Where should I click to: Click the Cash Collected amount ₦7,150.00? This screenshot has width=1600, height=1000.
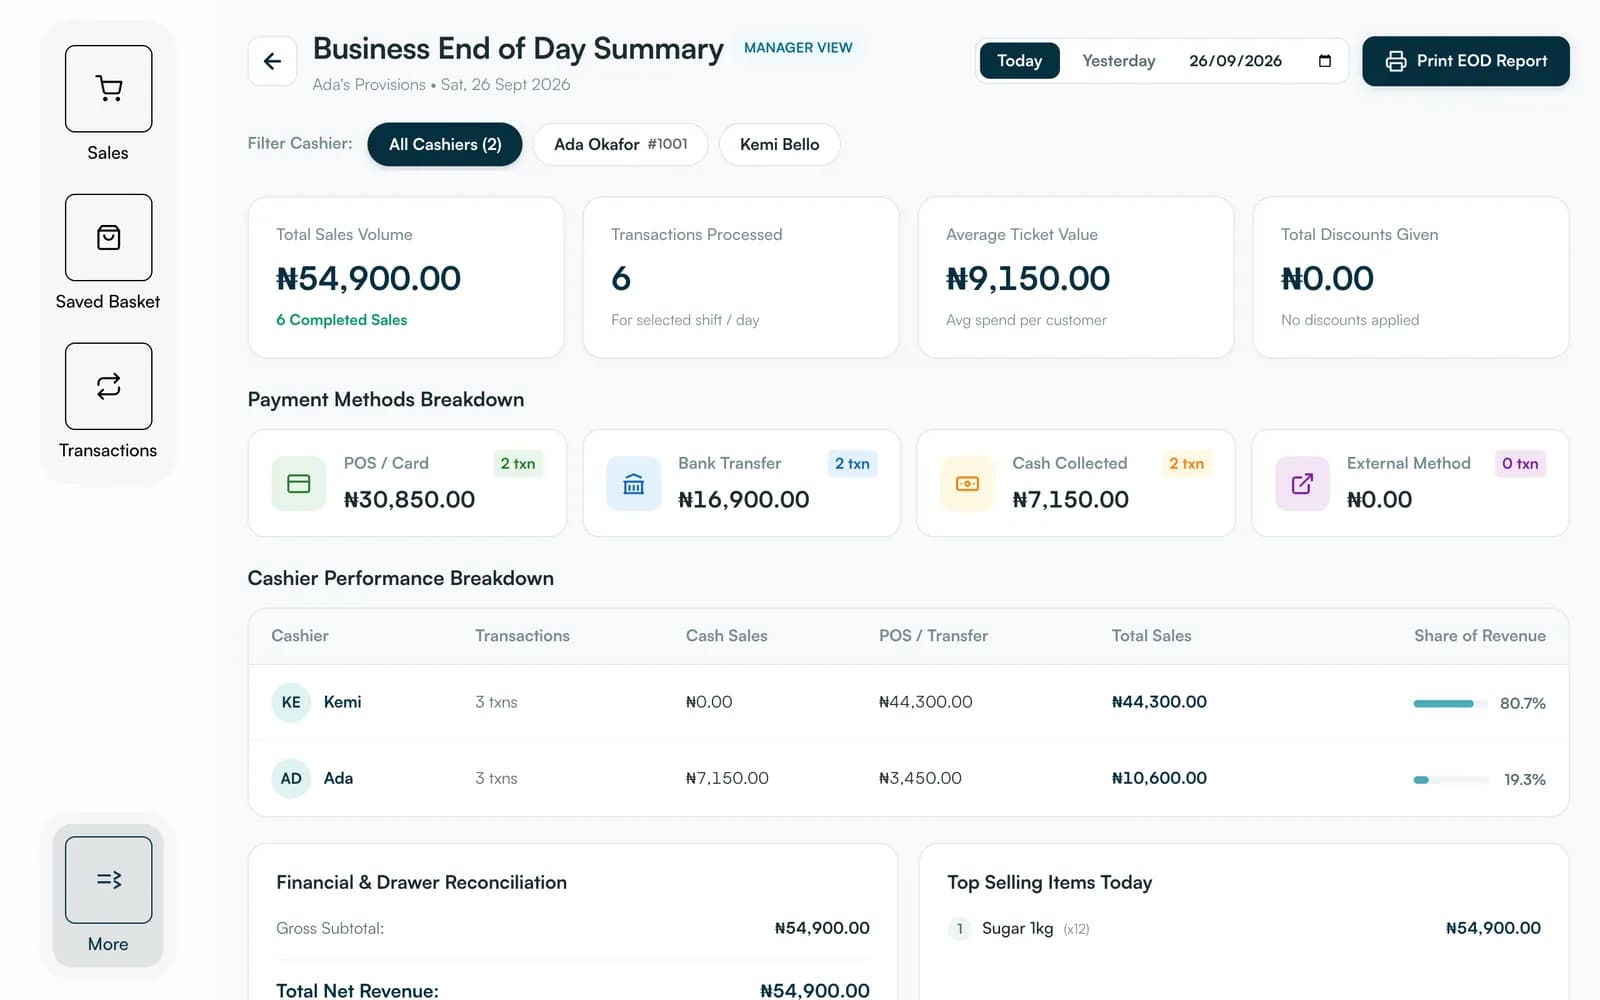[1071, 499]
